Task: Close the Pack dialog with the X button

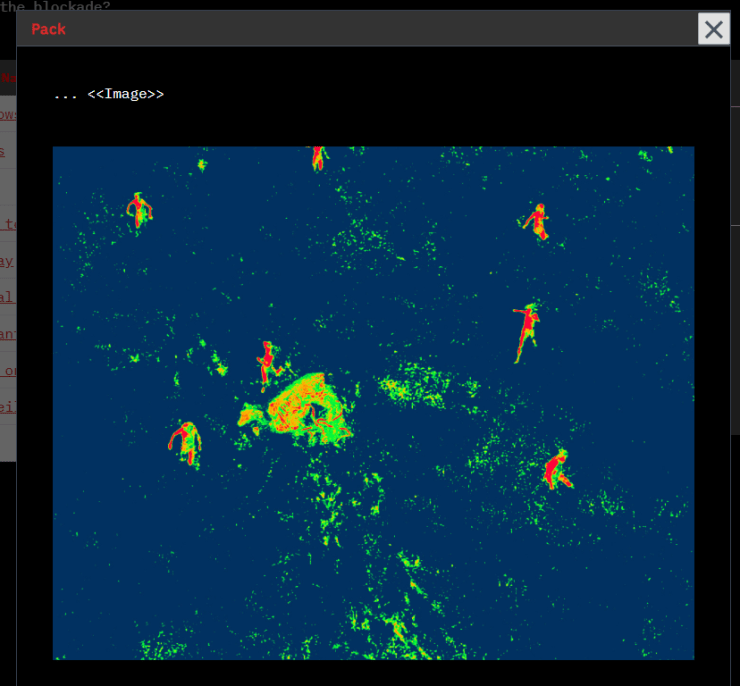Action: [713, 29]
